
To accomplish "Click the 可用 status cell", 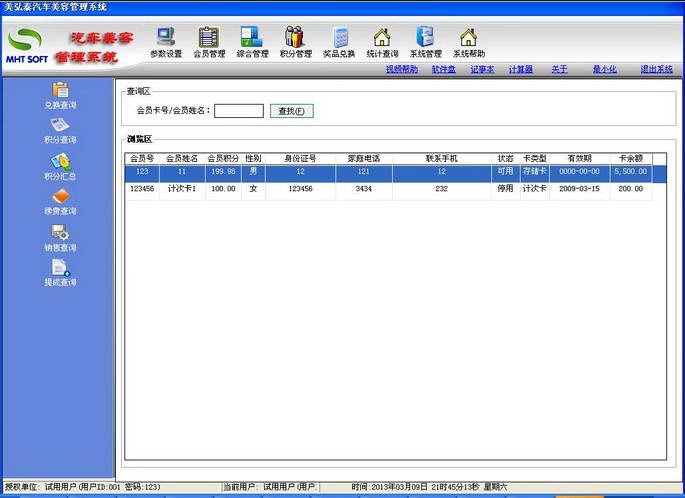I will (x=505, y=172).
